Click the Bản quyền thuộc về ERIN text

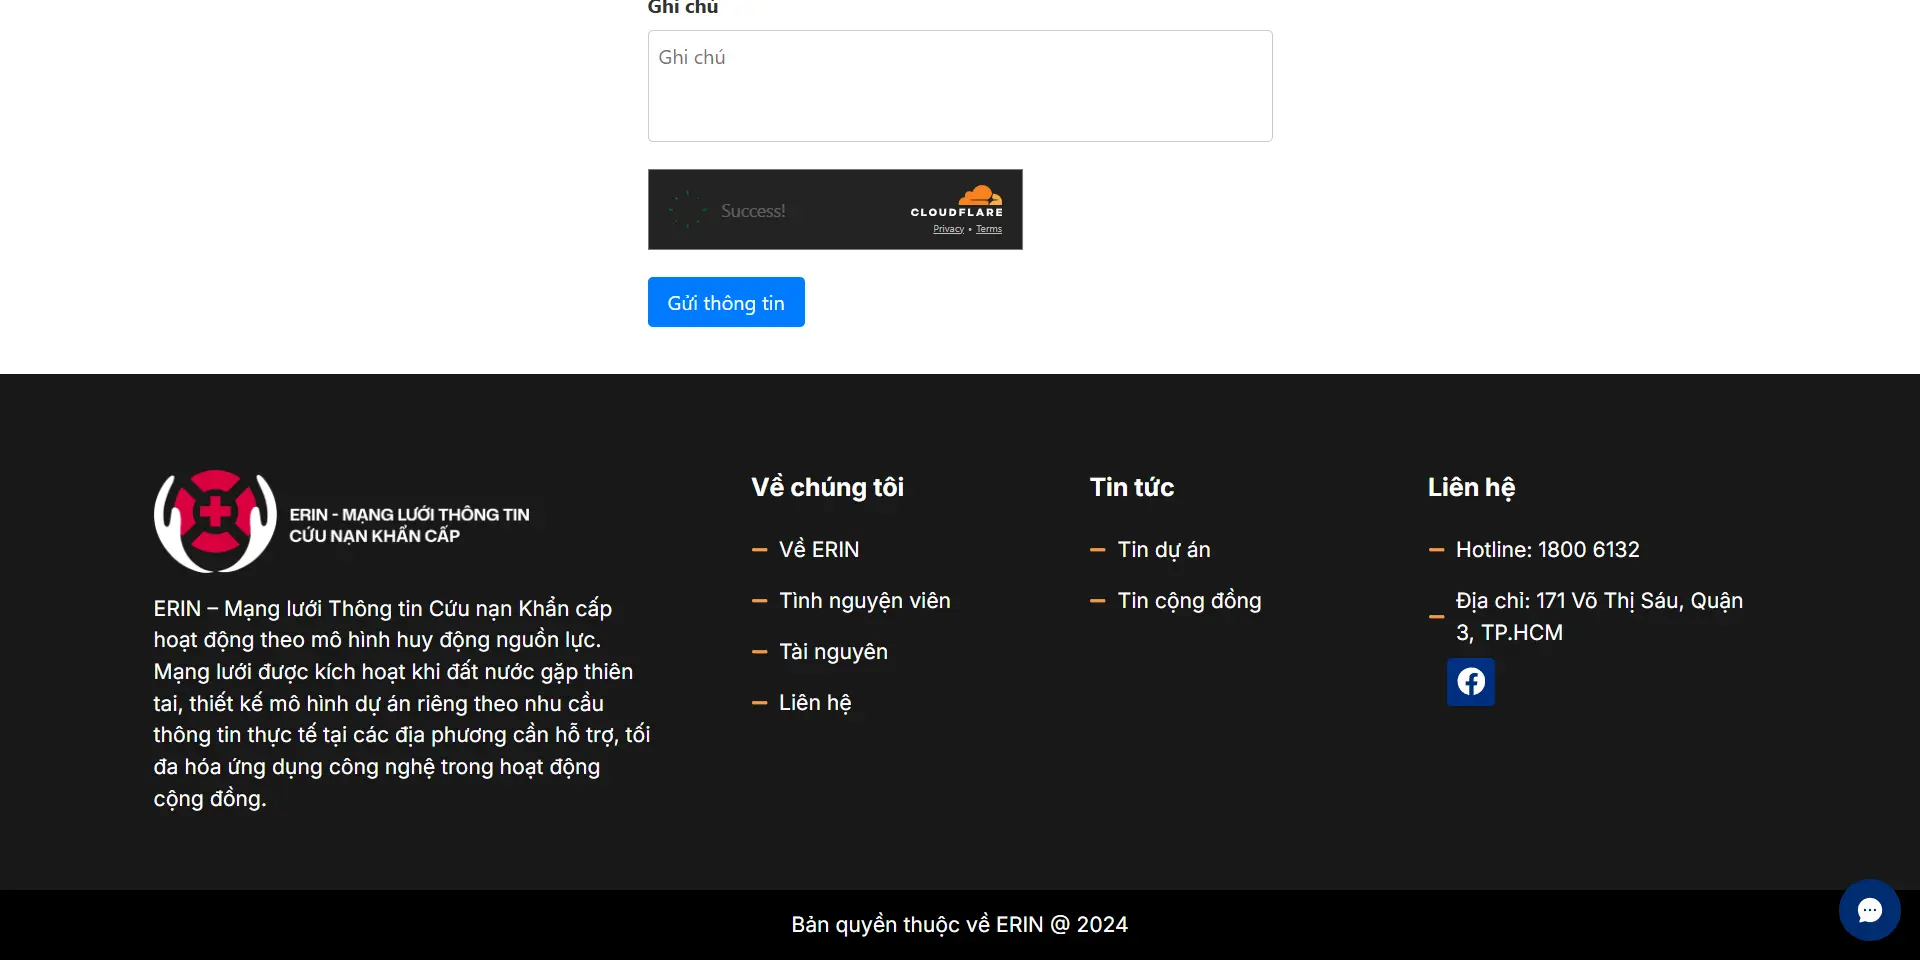pos(959,925)
